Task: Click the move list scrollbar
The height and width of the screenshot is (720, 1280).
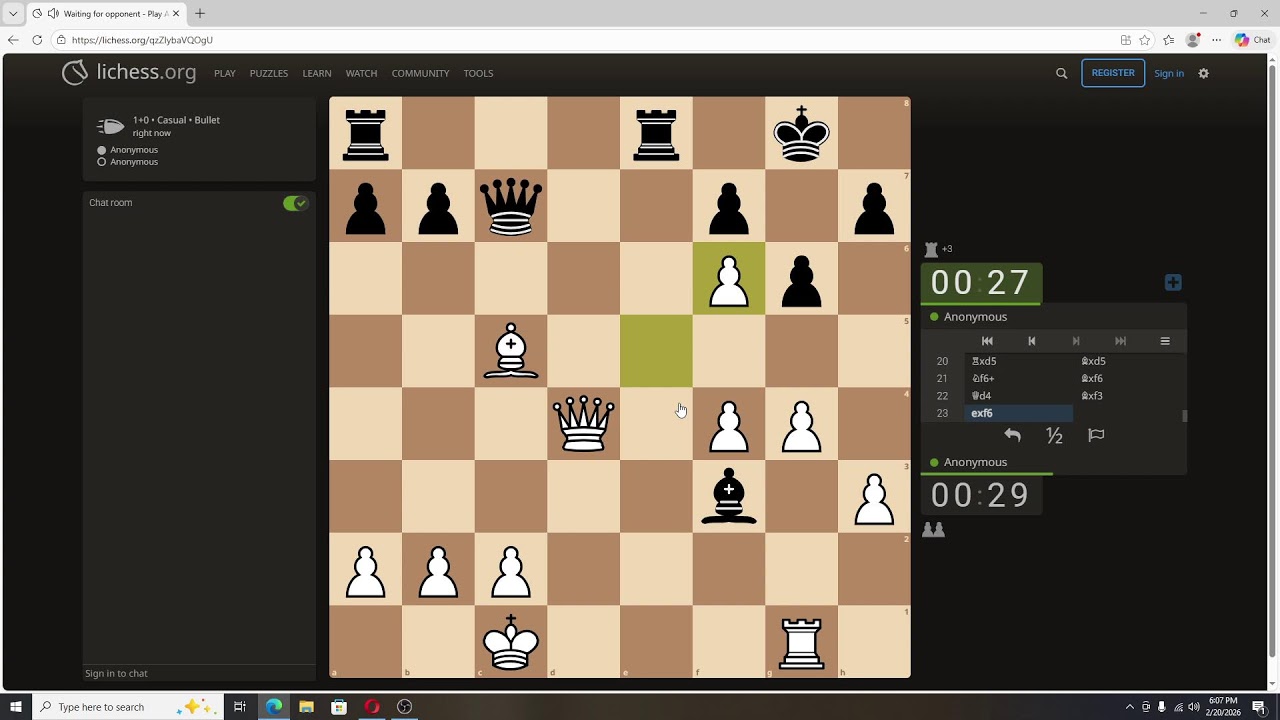Action: (1184, 415)
